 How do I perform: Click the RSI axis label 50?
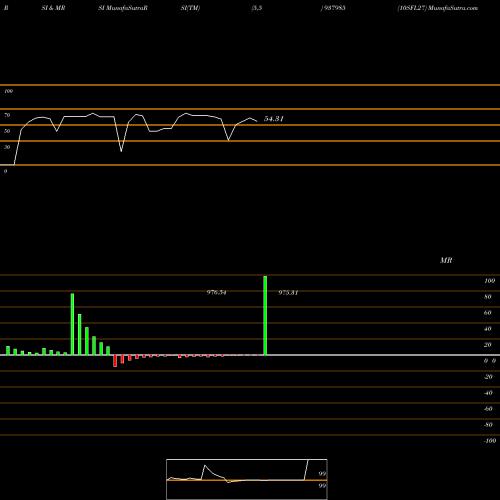[7, 131]
